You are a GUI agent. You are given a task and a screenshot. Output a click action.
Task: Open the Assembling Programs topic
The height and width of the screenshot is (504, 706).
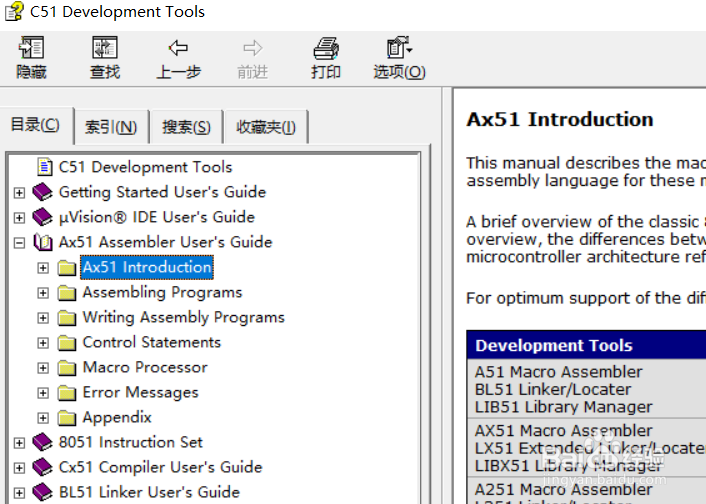pos(162,293)
